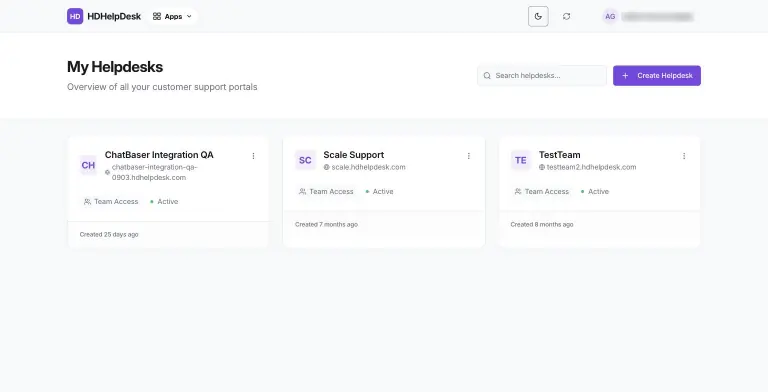Click Active status on TestTeam card

[x=595, y=192]
